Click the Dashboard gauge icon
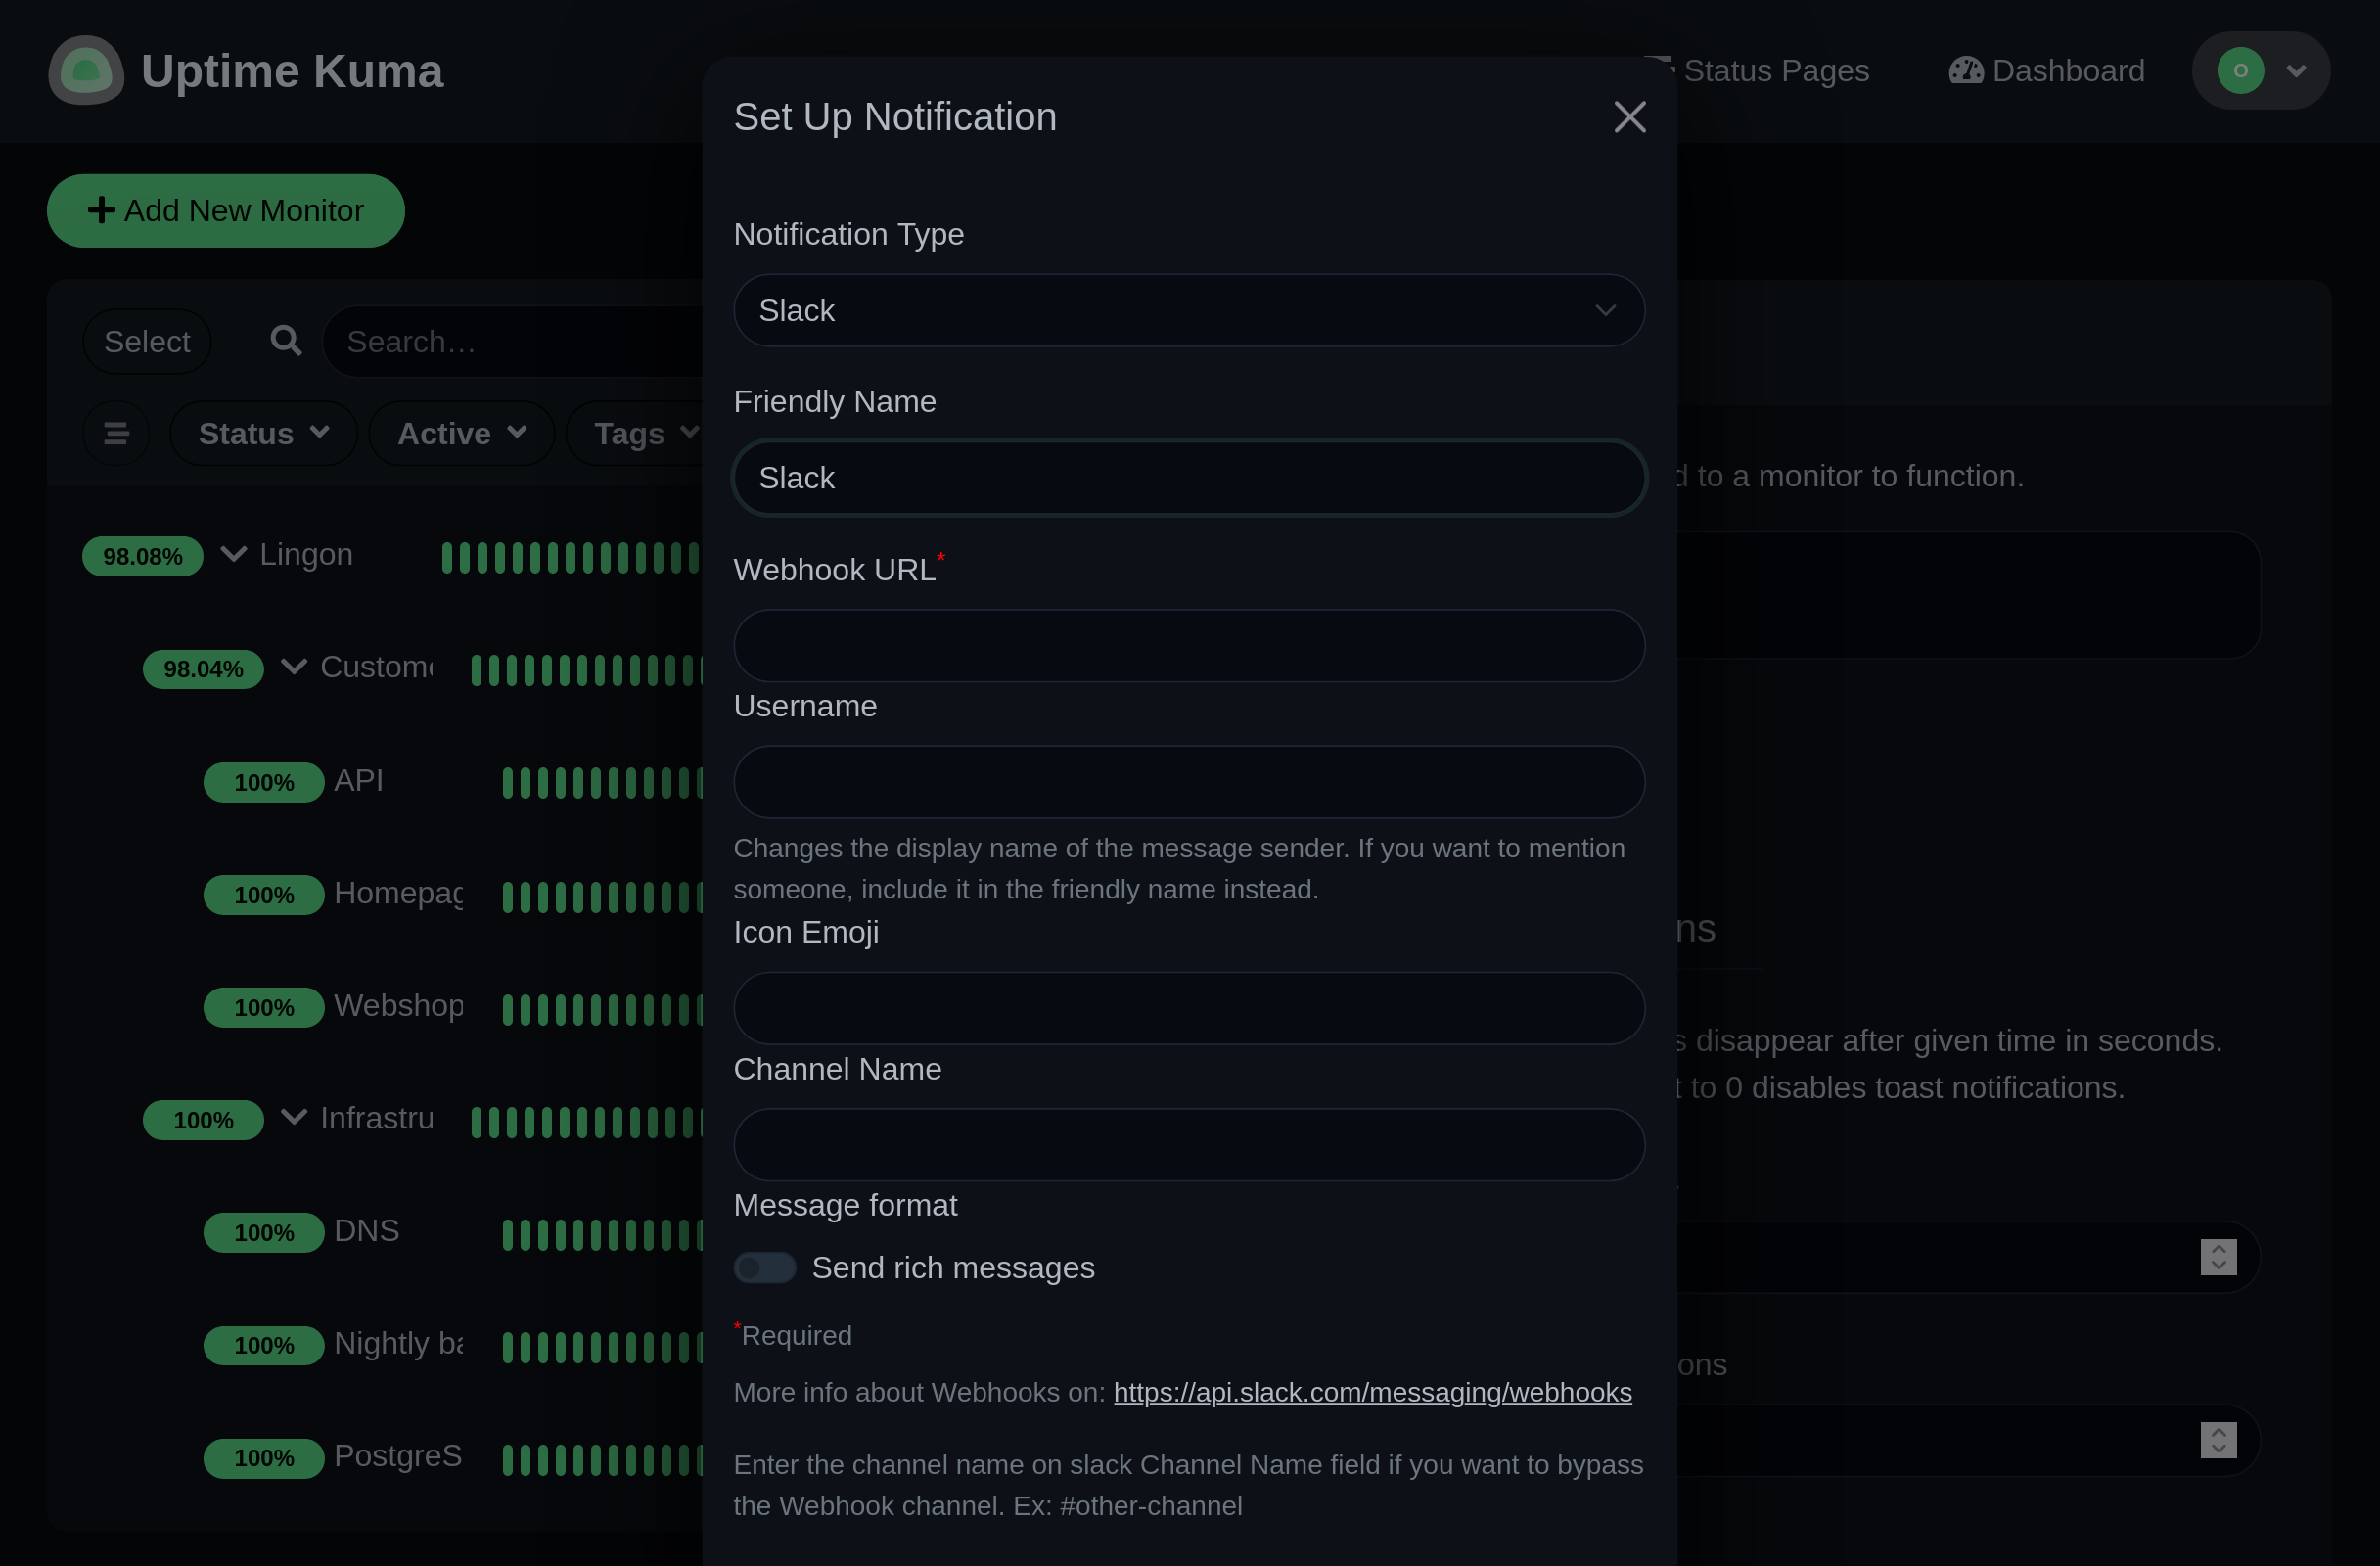The height and width of the screenshot is (1566, 2380). 1965,70
